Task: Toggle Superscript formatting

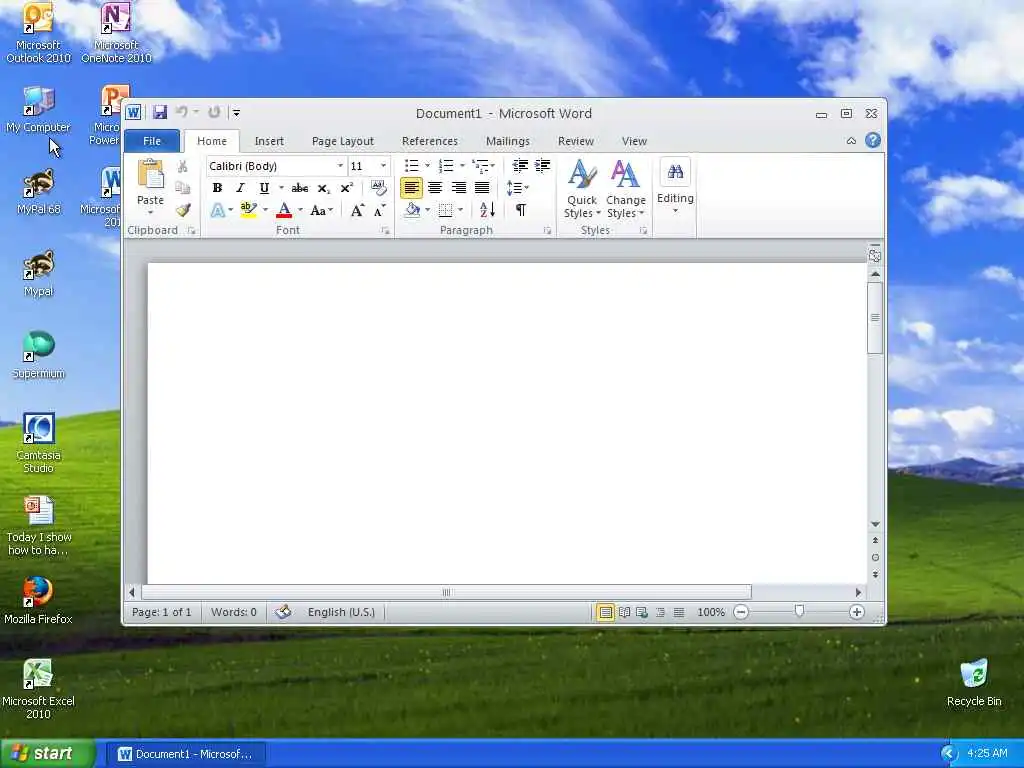Action: [347, 188]
